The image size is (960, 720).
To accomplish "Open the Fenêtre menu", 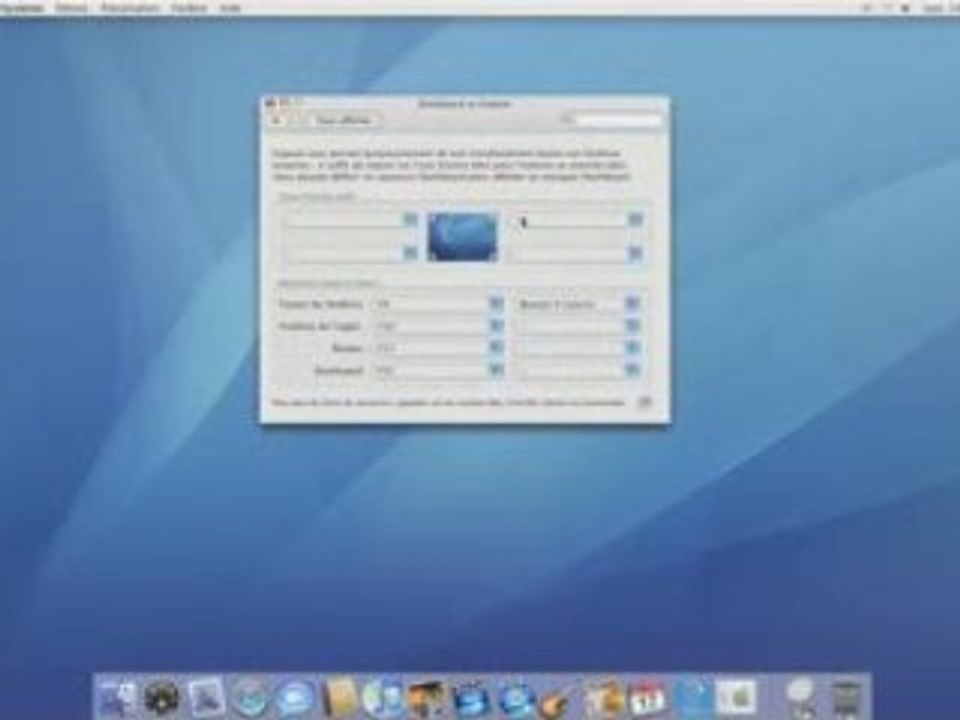I will point(189,7).
